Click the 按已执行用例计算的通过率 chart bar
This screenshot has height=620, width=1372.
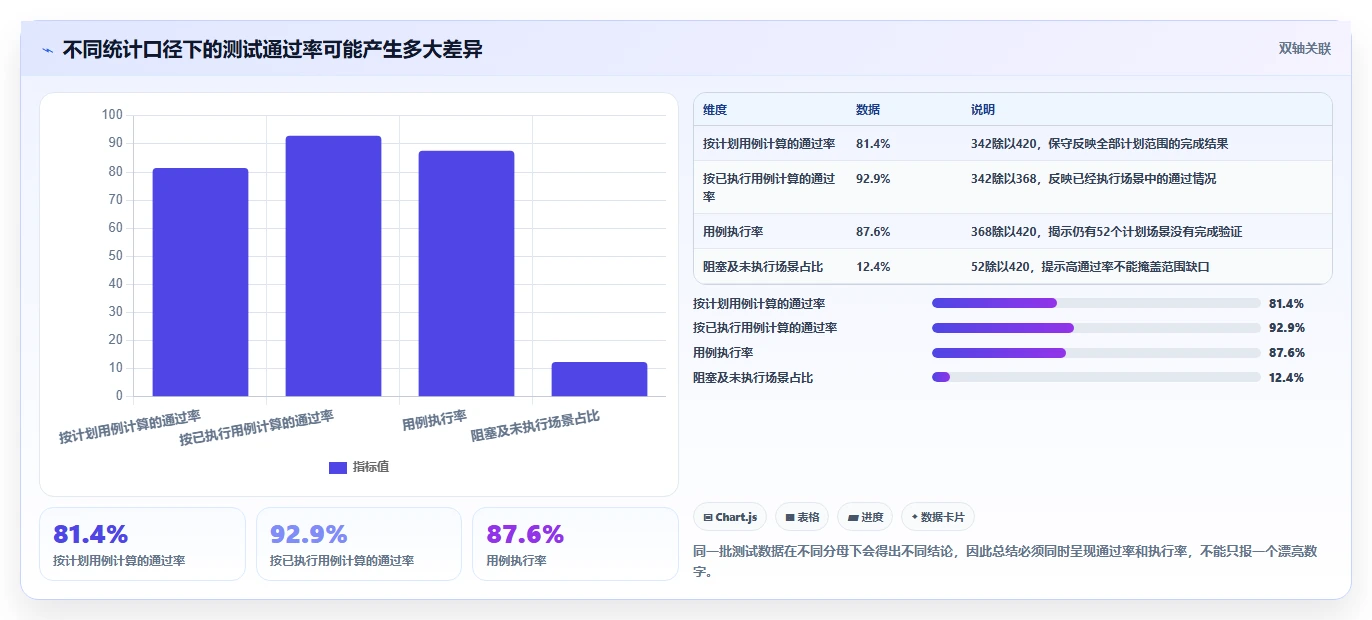(x=333, y=266)
